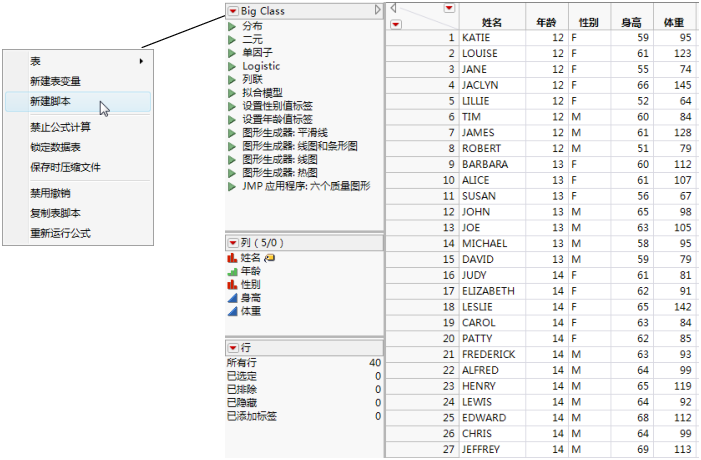Click the continuous icon beside 体重 column
The height and width of the screenshot is (460, 701).
click(232, 312)
